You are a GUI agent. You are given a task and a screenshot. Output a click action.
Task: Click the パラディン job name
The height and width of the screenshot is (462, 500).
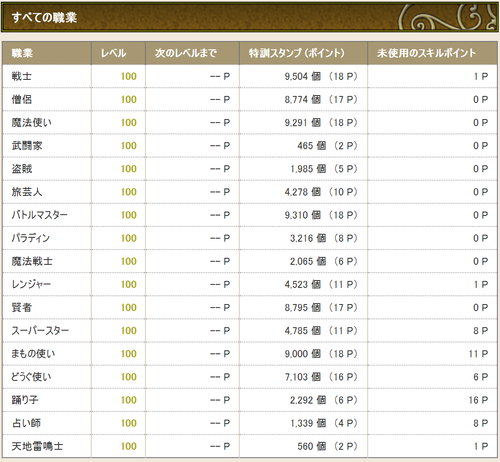(31, 238)
